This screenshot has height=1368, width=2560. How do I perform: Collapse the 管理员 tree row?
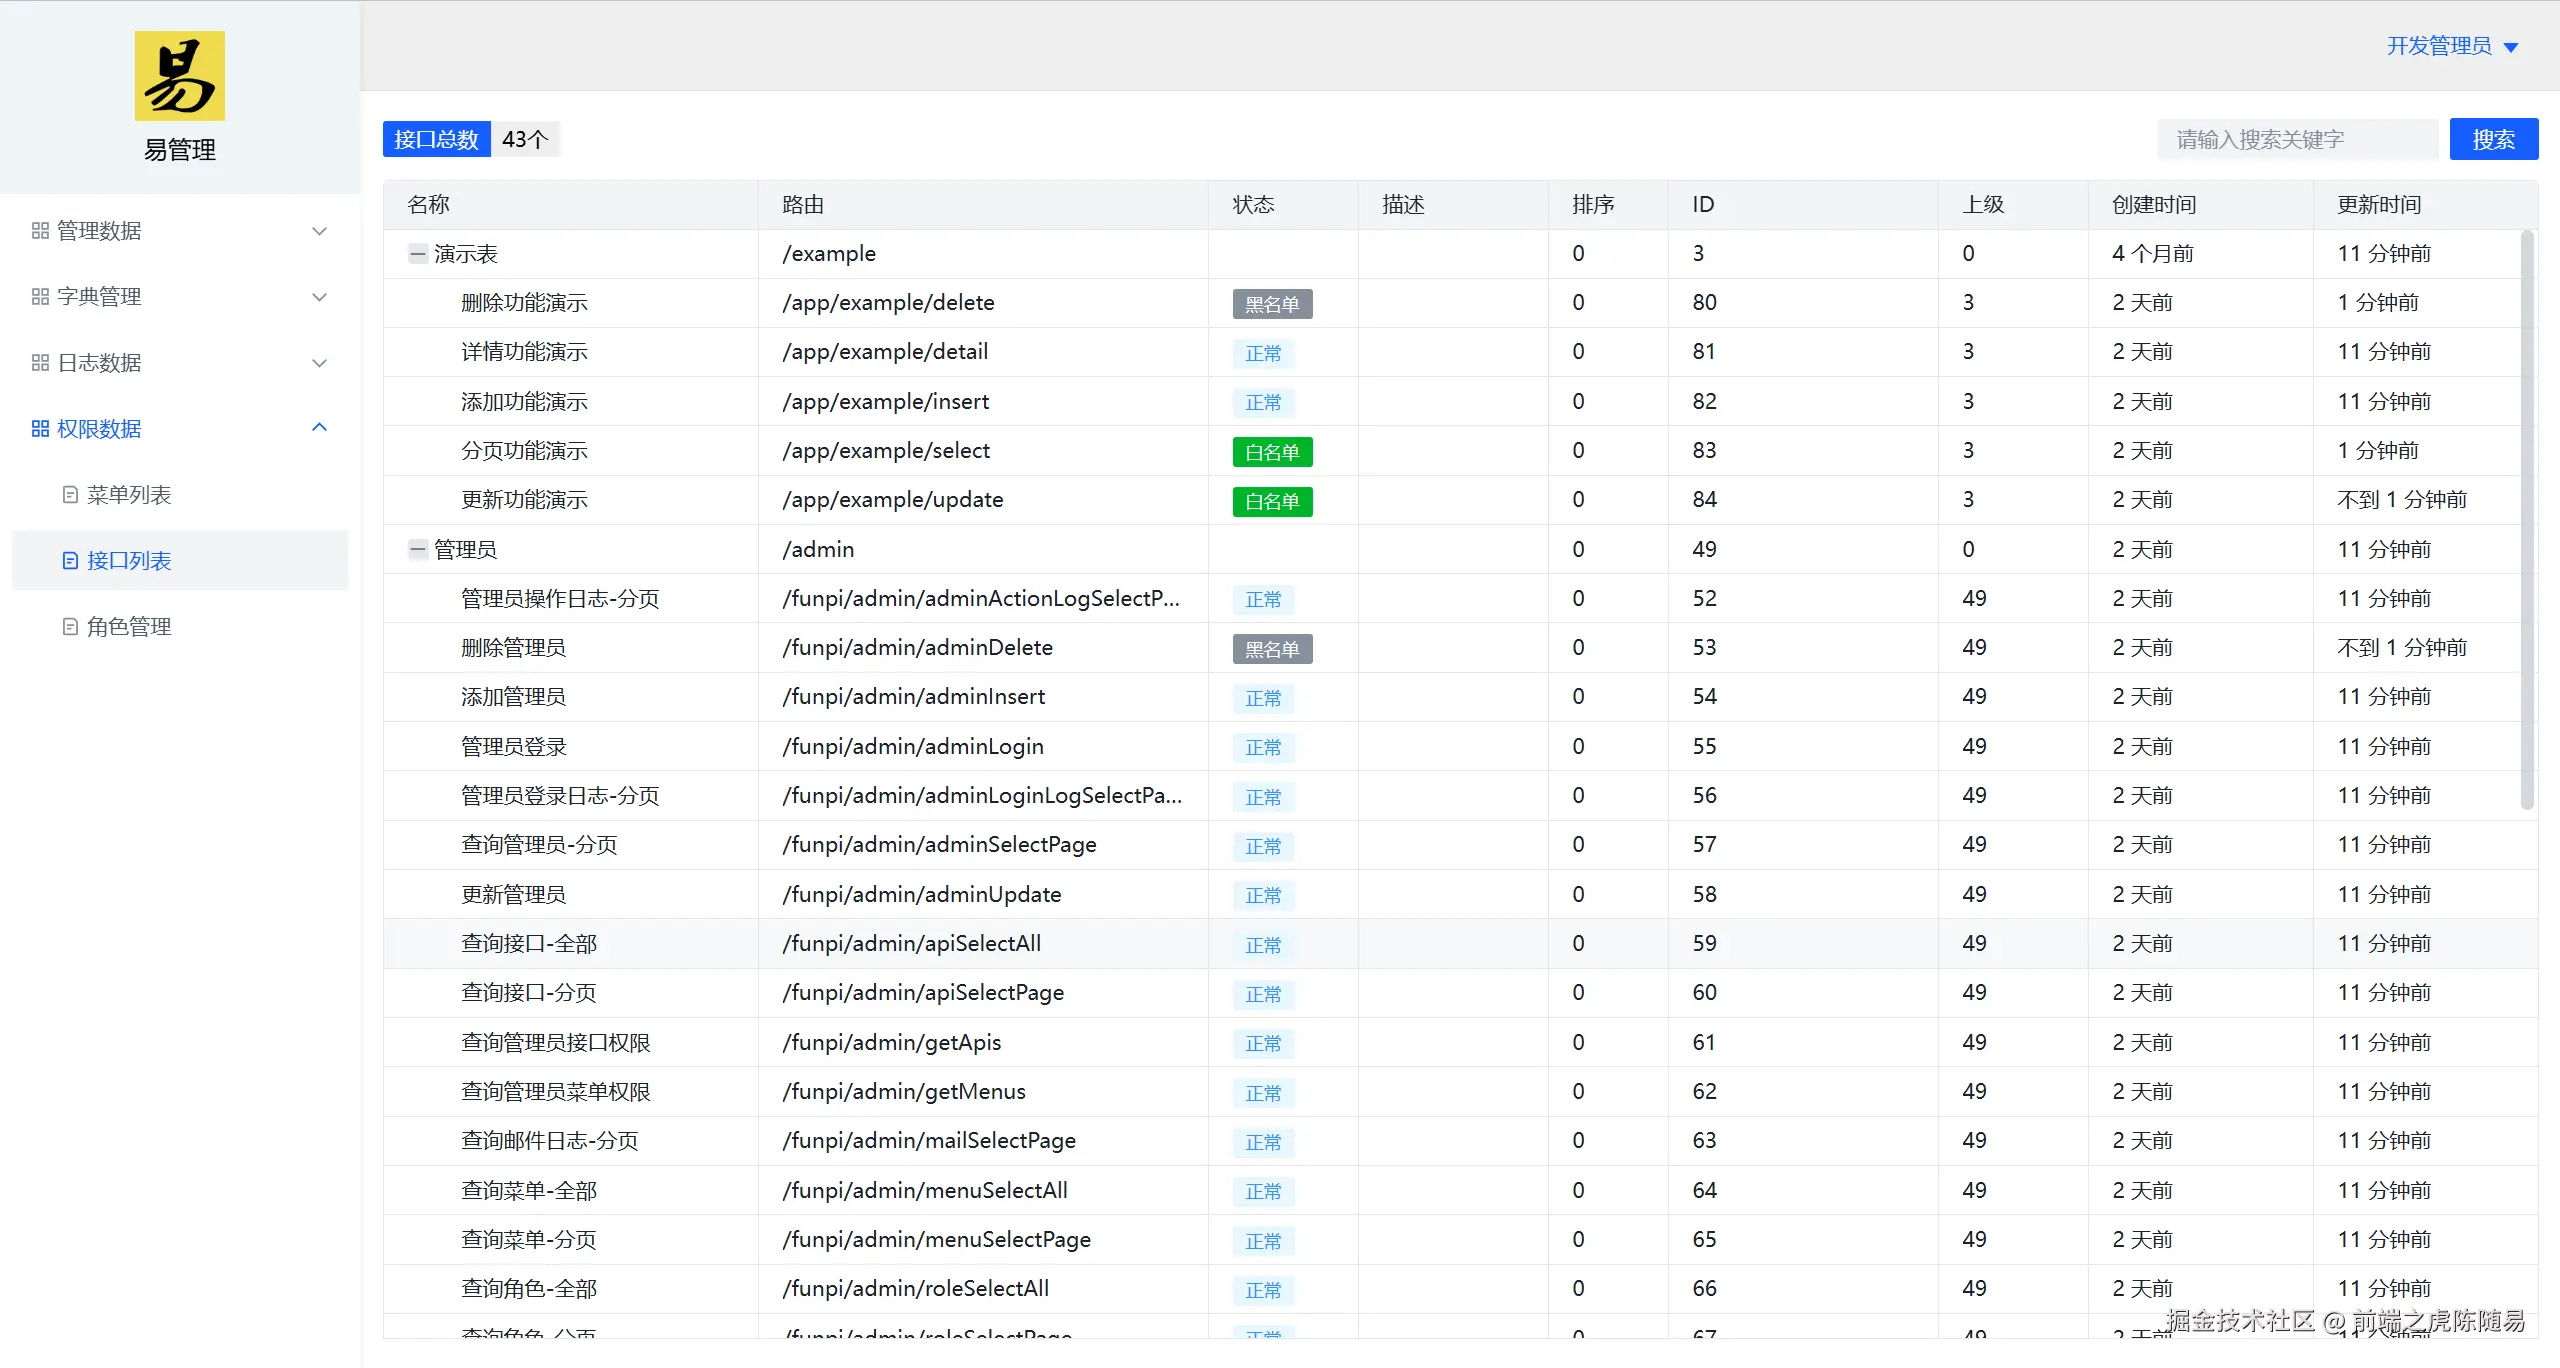418,549
